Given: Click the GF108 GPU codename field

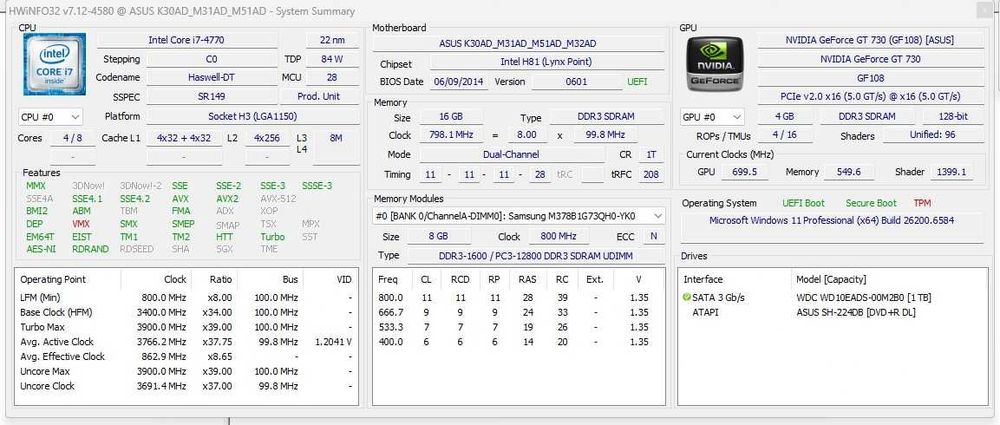Looking at the screenshot, I should pyautogui.click(x=869, y=77).
